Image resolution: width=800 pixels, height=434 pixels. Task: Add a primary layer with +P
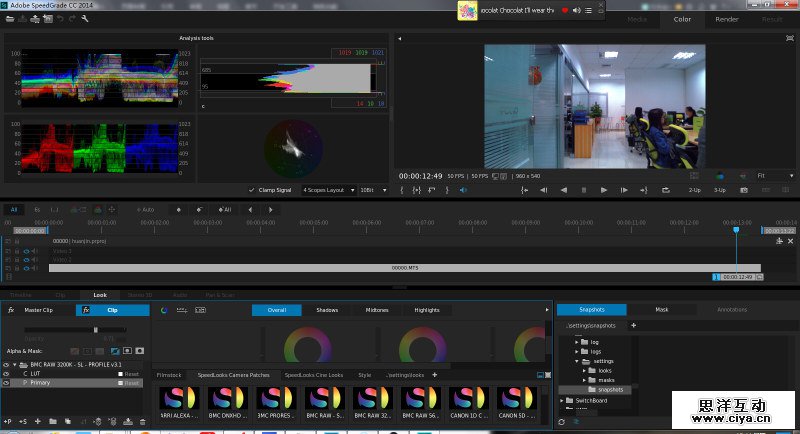(x=8, y=421)
